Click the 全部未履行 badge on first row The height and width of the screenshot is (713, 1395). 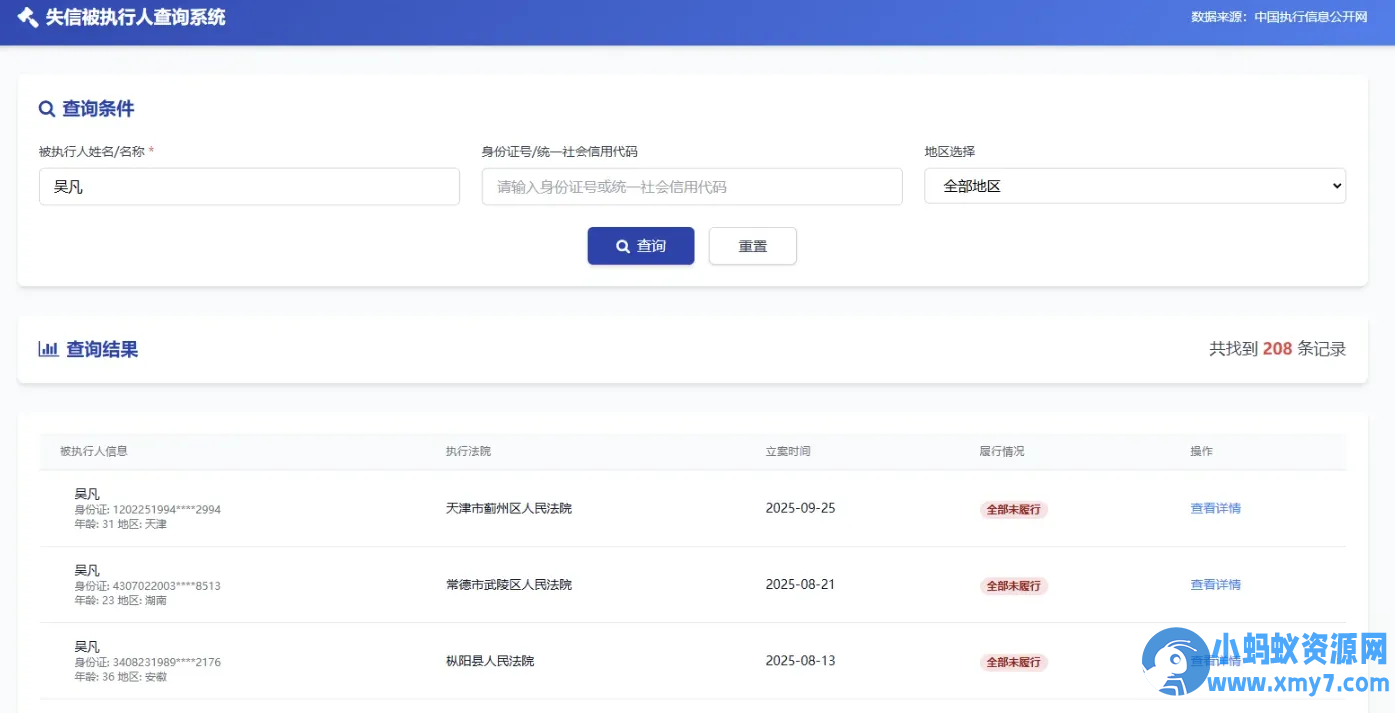pos(1013,509)
